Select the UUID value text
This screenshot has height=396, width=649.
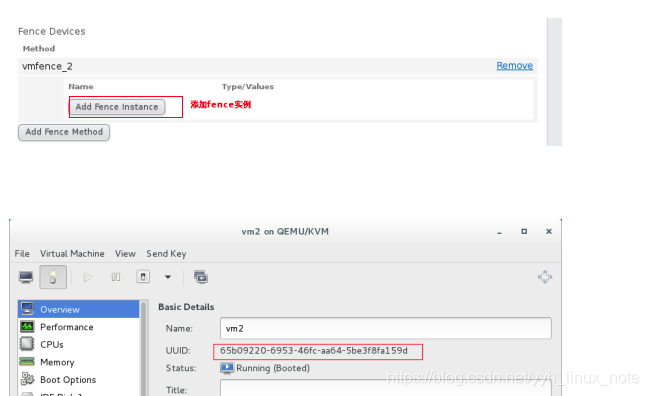point(314,351)
